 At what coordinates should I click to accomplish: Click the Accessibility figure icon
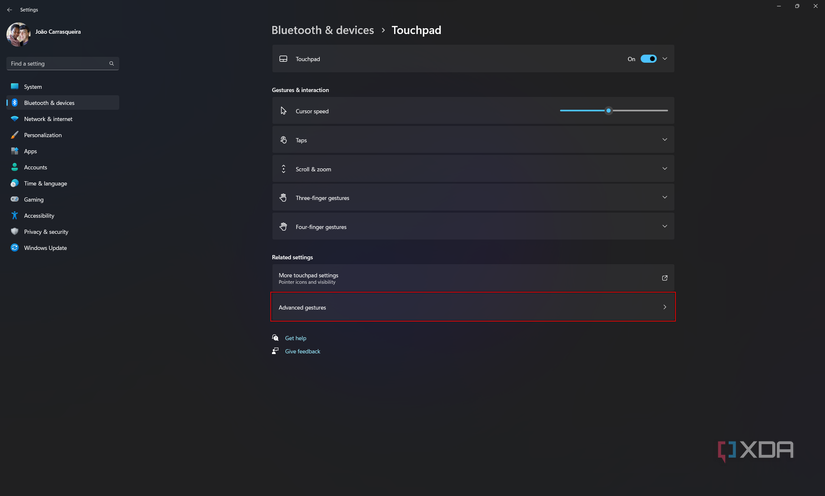point(15,215)
